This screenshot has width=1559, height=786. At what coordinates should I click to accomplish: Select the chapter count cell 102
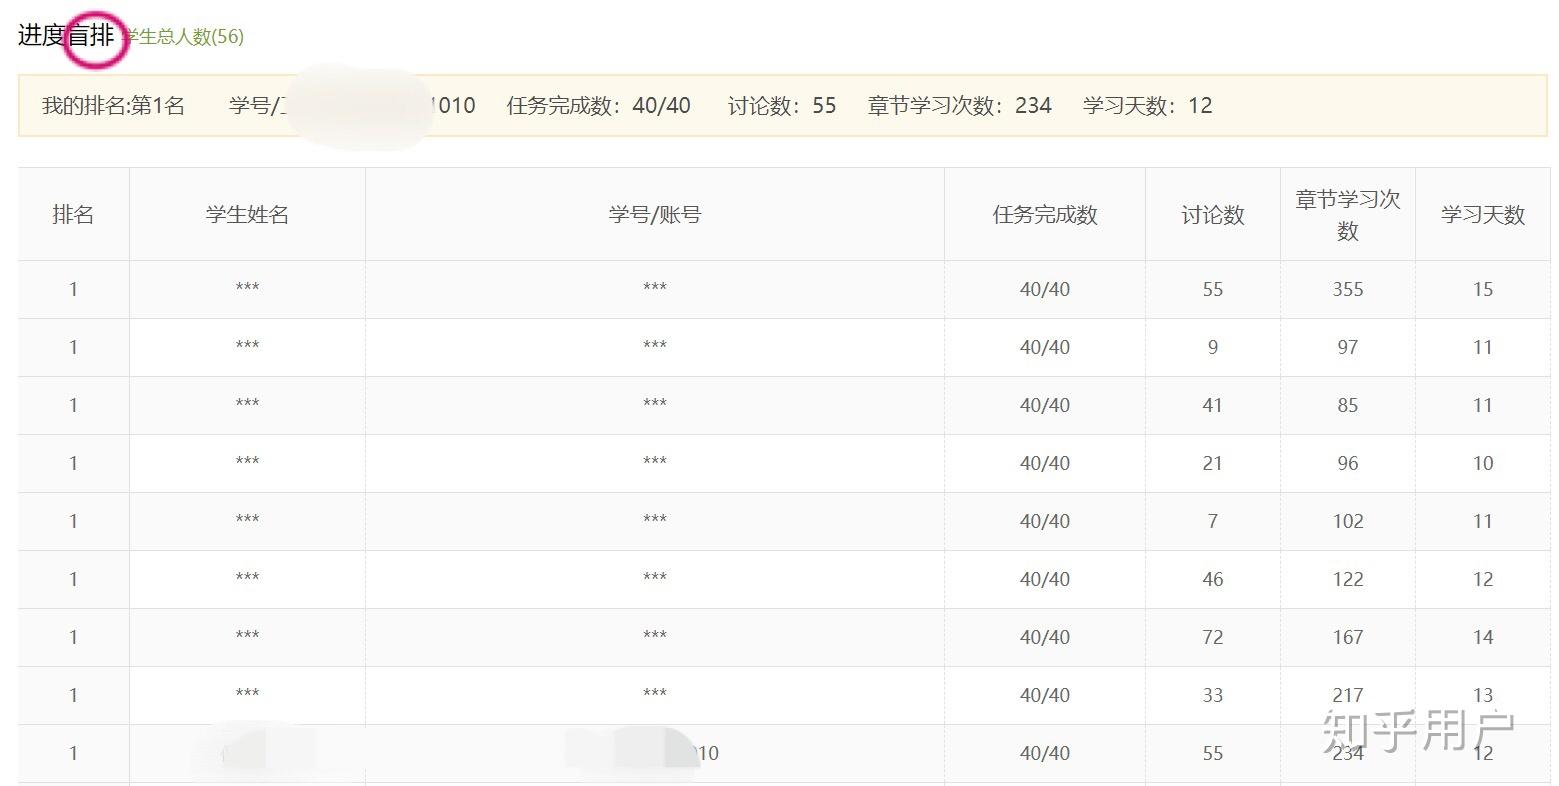click(1347, 521)
